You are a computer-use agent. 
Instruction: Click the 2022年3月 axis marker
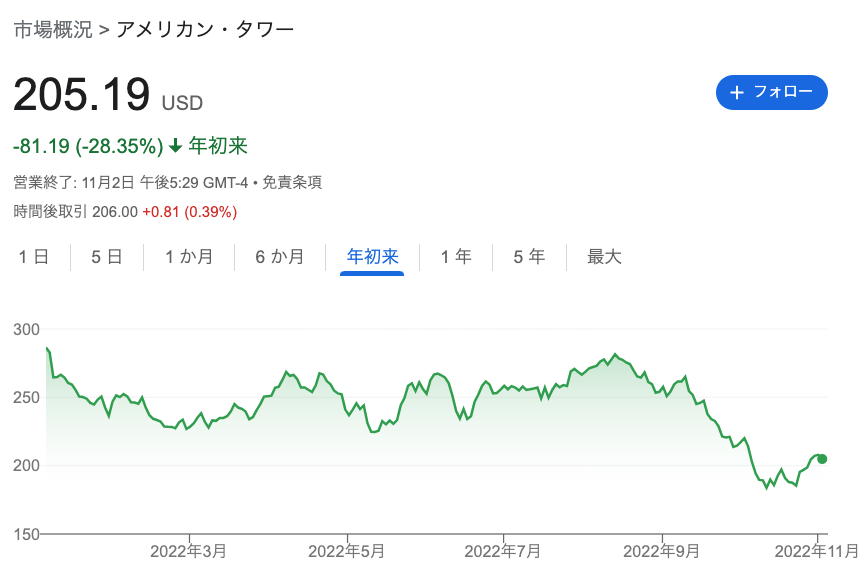[188, 551]
